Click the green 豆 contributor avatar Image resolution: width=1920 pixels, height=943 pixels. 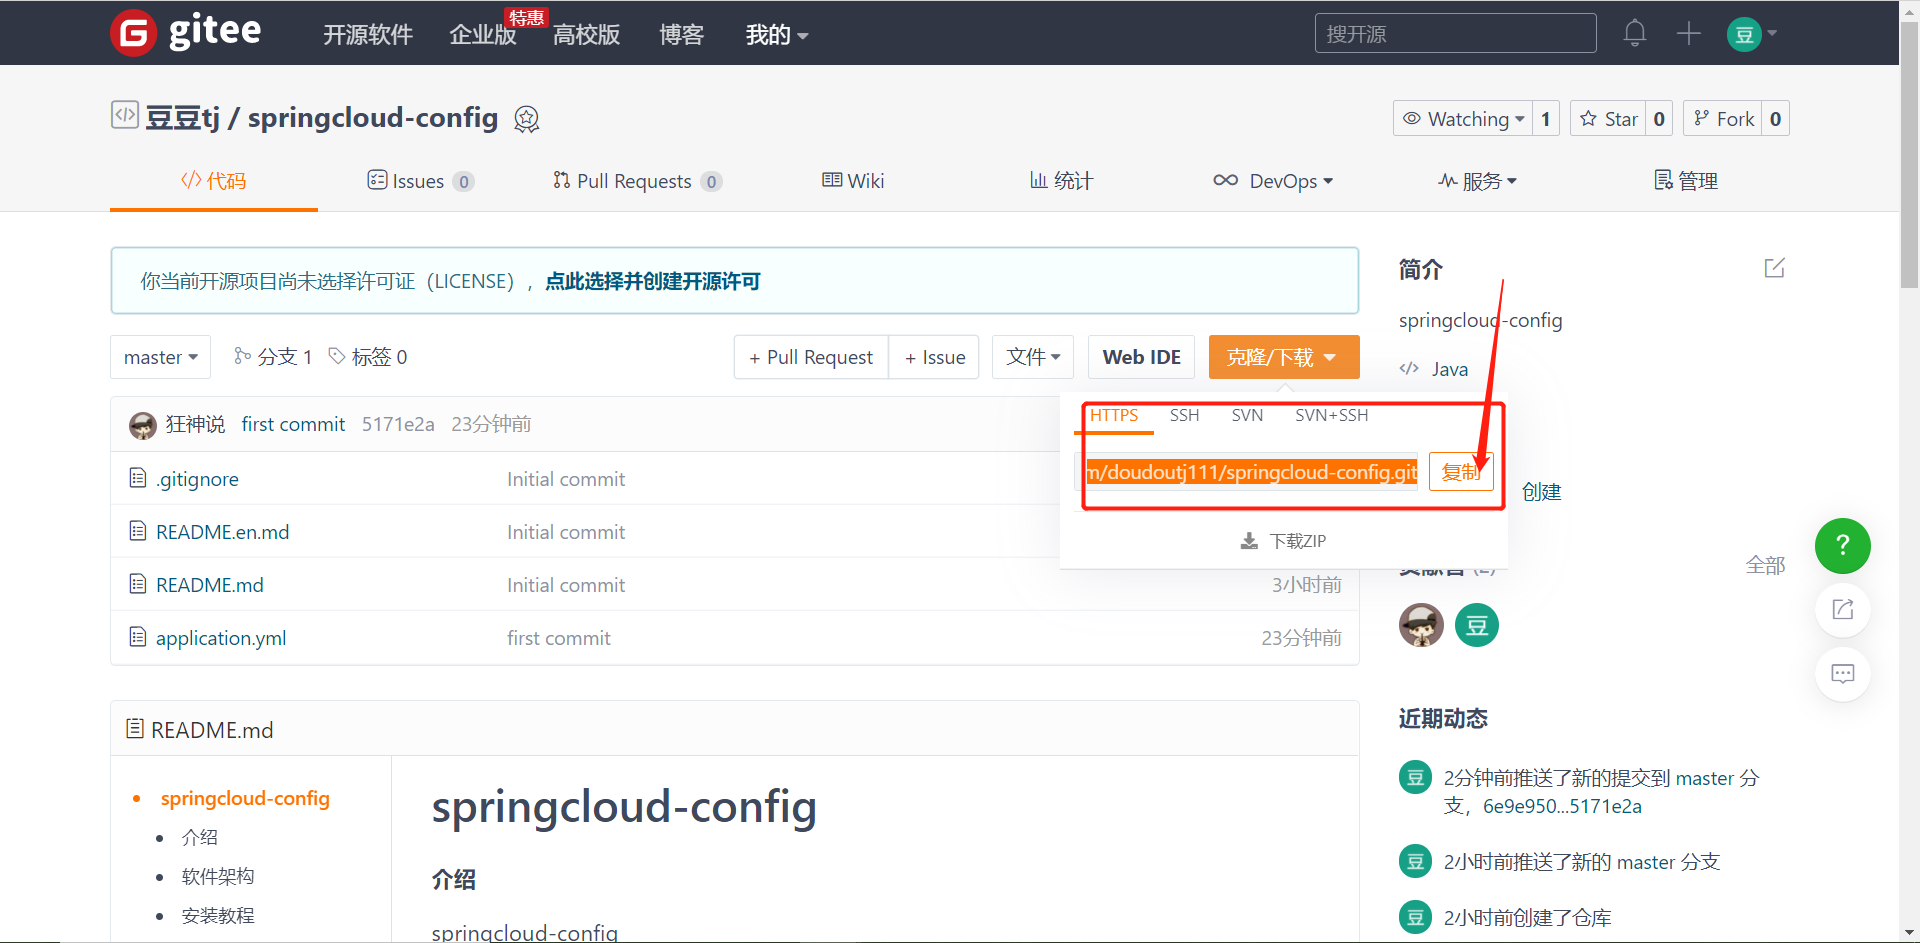(1477, 626)
